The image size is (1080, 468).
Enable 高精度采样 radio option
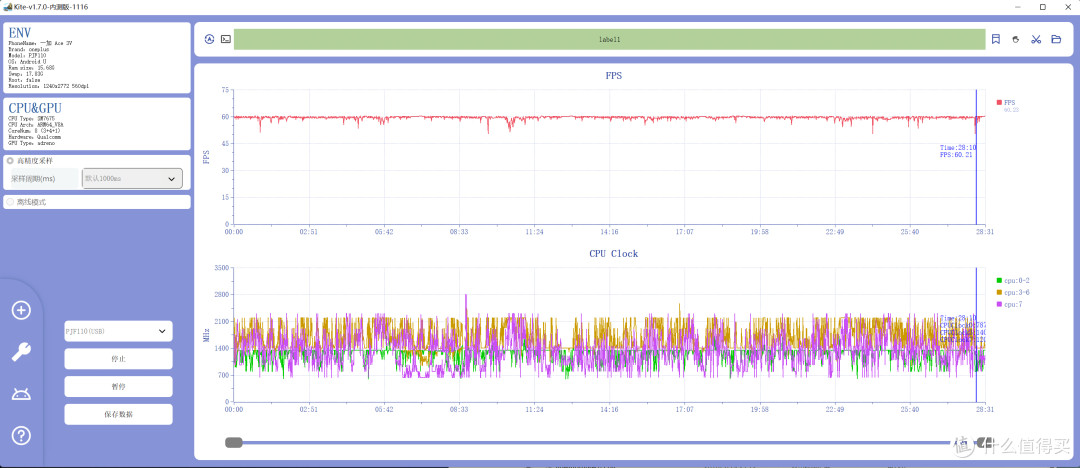pos(11,160)
